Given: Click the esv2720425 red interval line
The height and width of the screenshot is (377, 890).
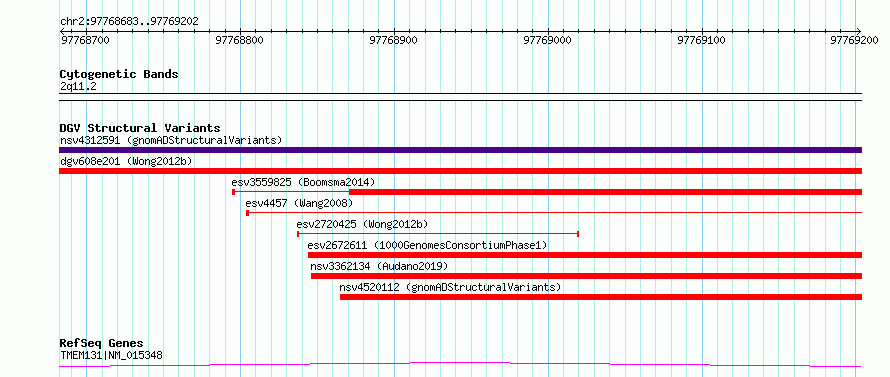Looking at the screenshot, I should pyautogui.click(x=438, y=234).
